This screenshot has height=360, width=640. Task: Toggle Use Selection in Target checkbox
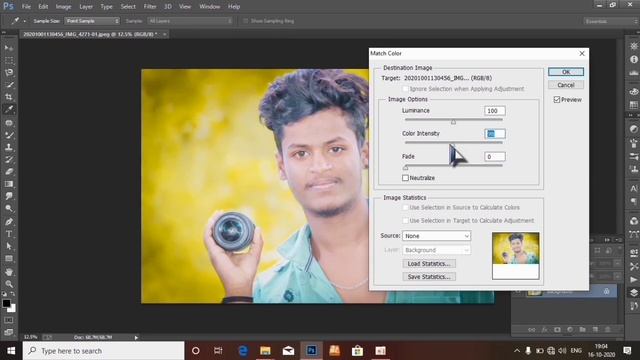point(405,220)
